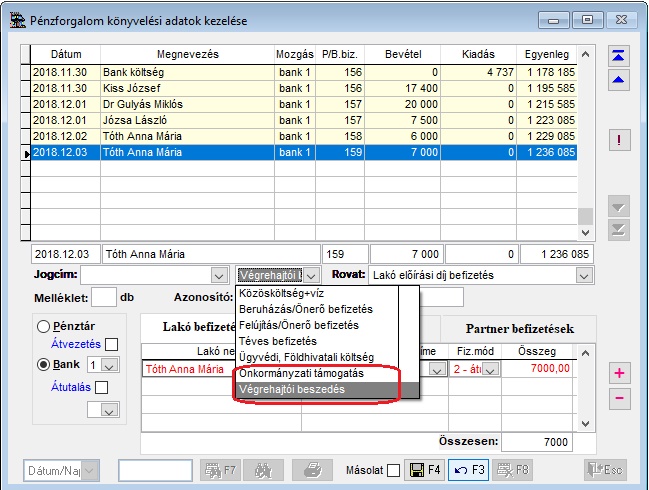Click the red minus remove-row button
The width and height of the screenshot is (649, 490).
pos(619,399)
